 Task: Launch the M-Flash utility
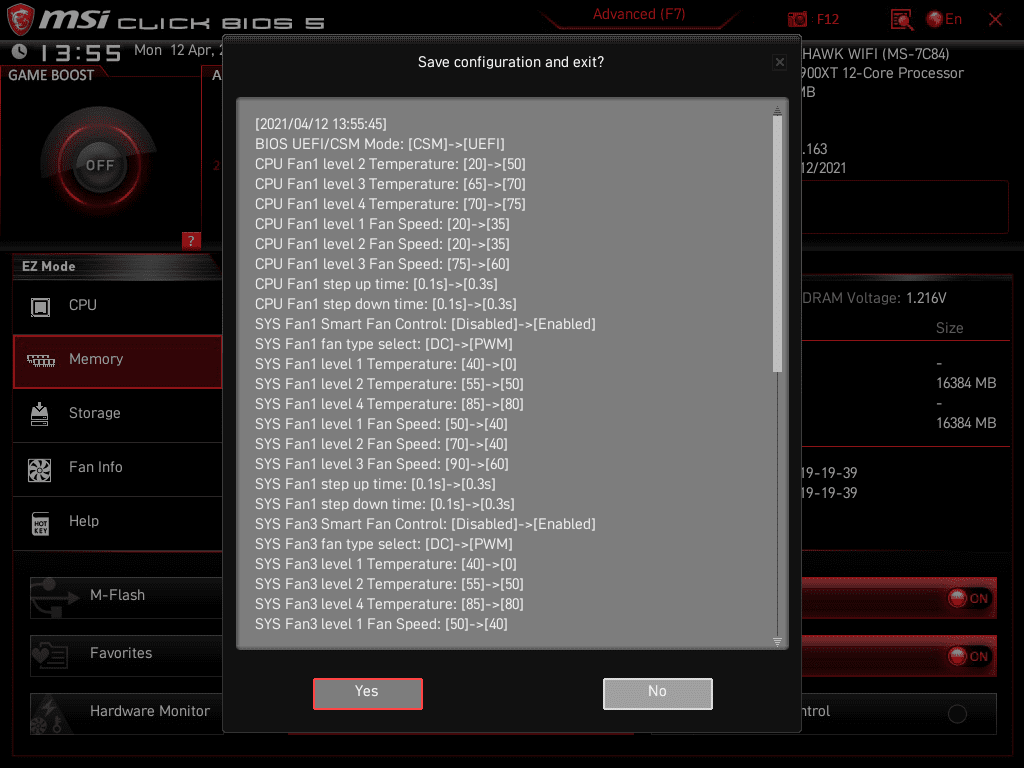click(x=126, y=597)
